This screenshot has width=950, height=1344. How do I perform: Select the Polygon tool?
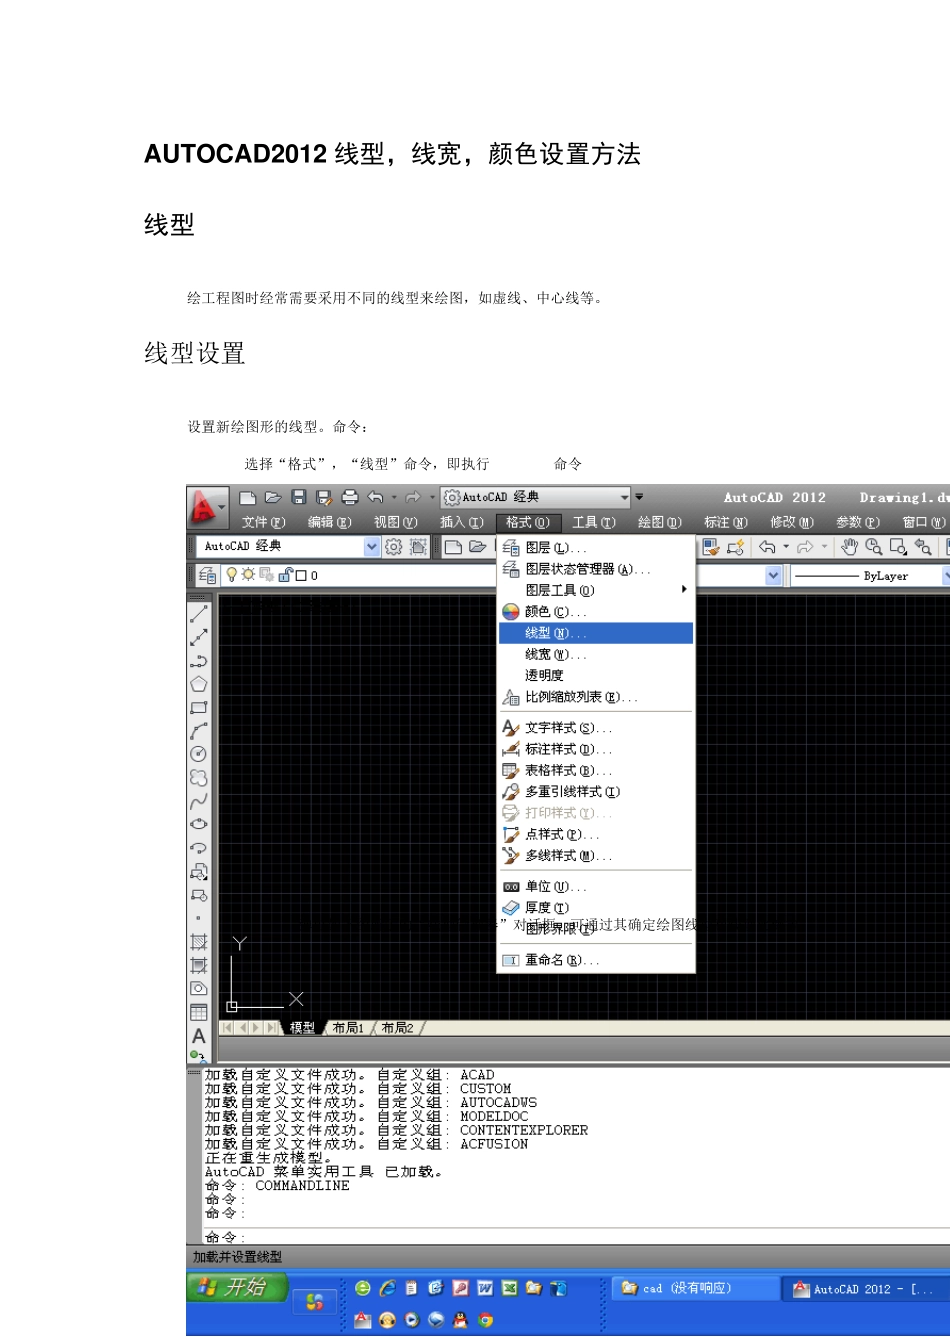[199, 684]
